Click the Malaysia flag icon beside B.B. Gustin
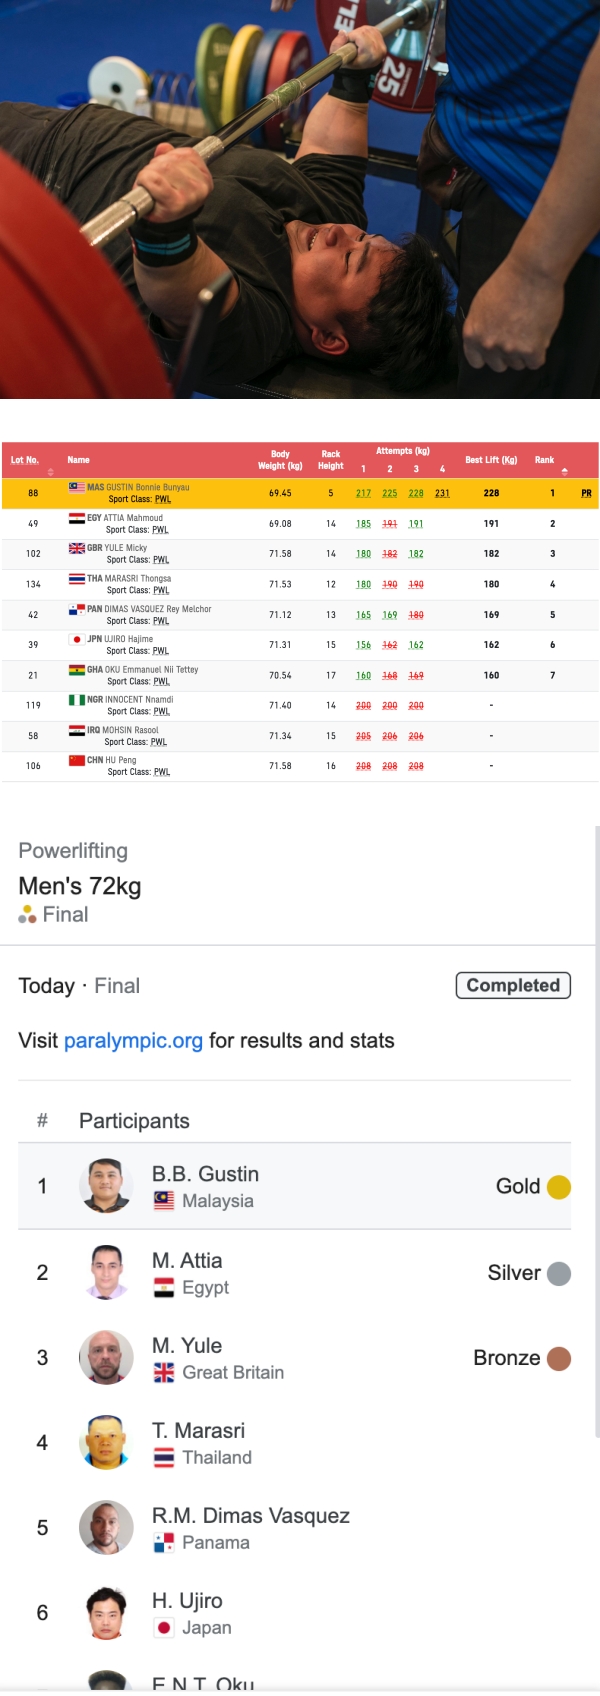 164,1201
